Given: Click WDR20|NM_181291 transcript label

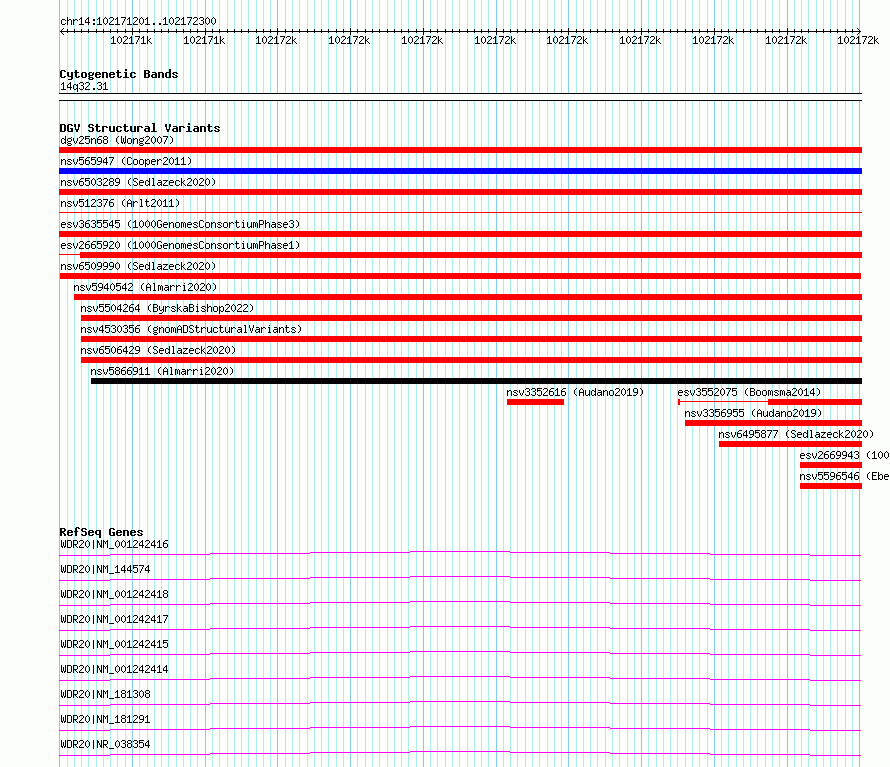Looking at the screenshot, I should pyautogui.click(x=105, y=719).
